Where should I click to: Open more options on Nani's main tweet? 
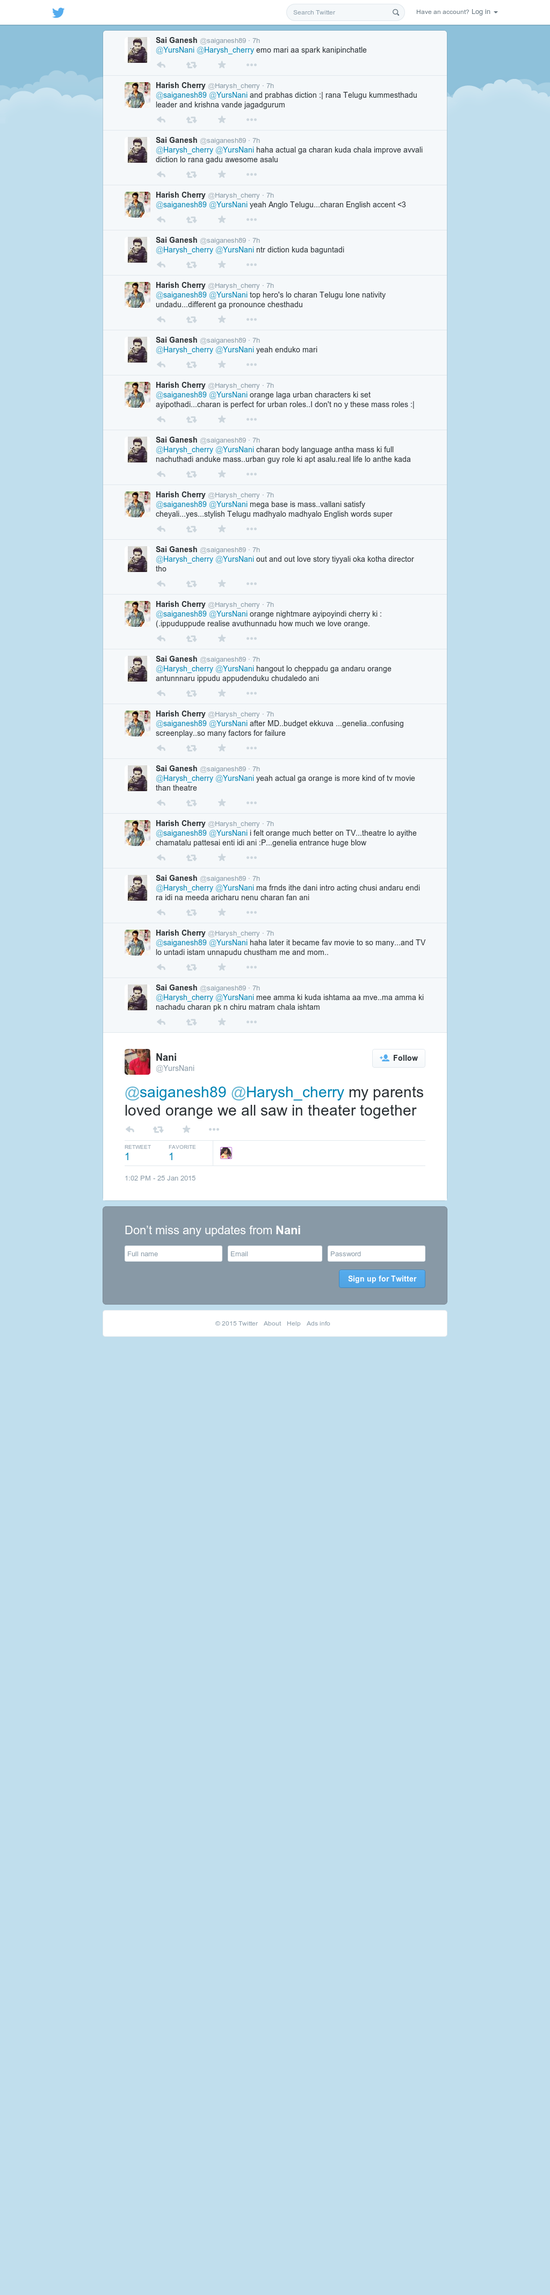click(214, 1129)
